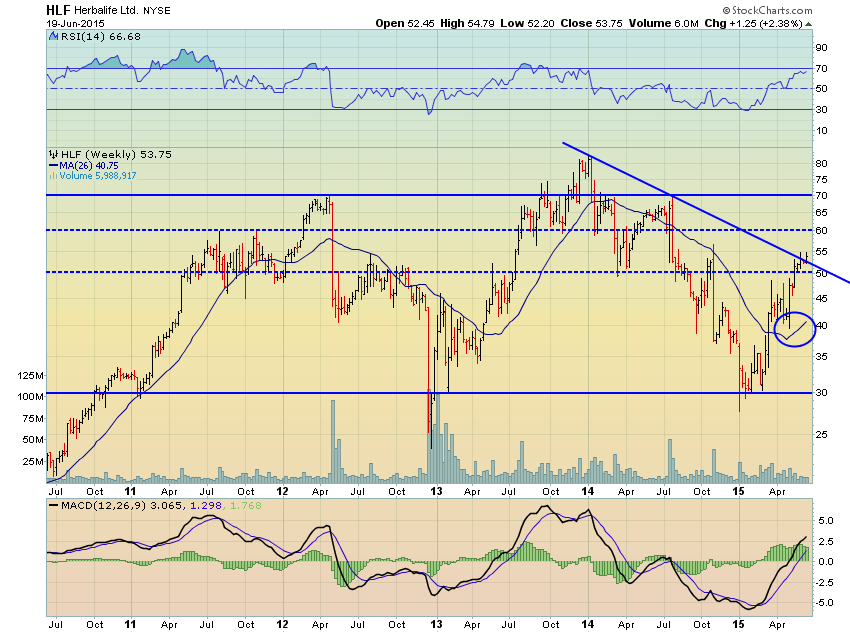Select the 19-Jun-2015 chart date
The width and height of the screenshot is (850, 633).
(75, 23)
